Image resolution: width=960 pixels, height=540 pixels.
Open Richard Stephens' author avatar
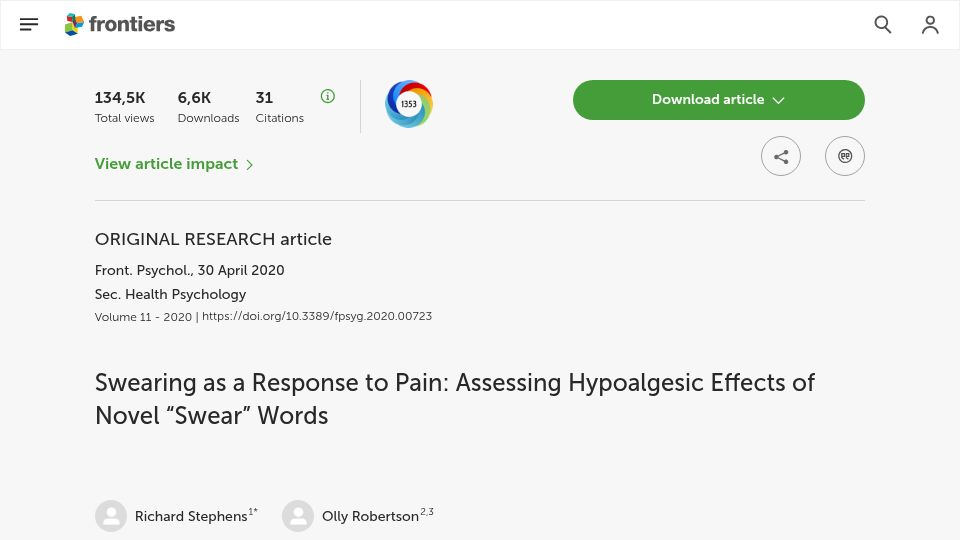click(111, 516)
